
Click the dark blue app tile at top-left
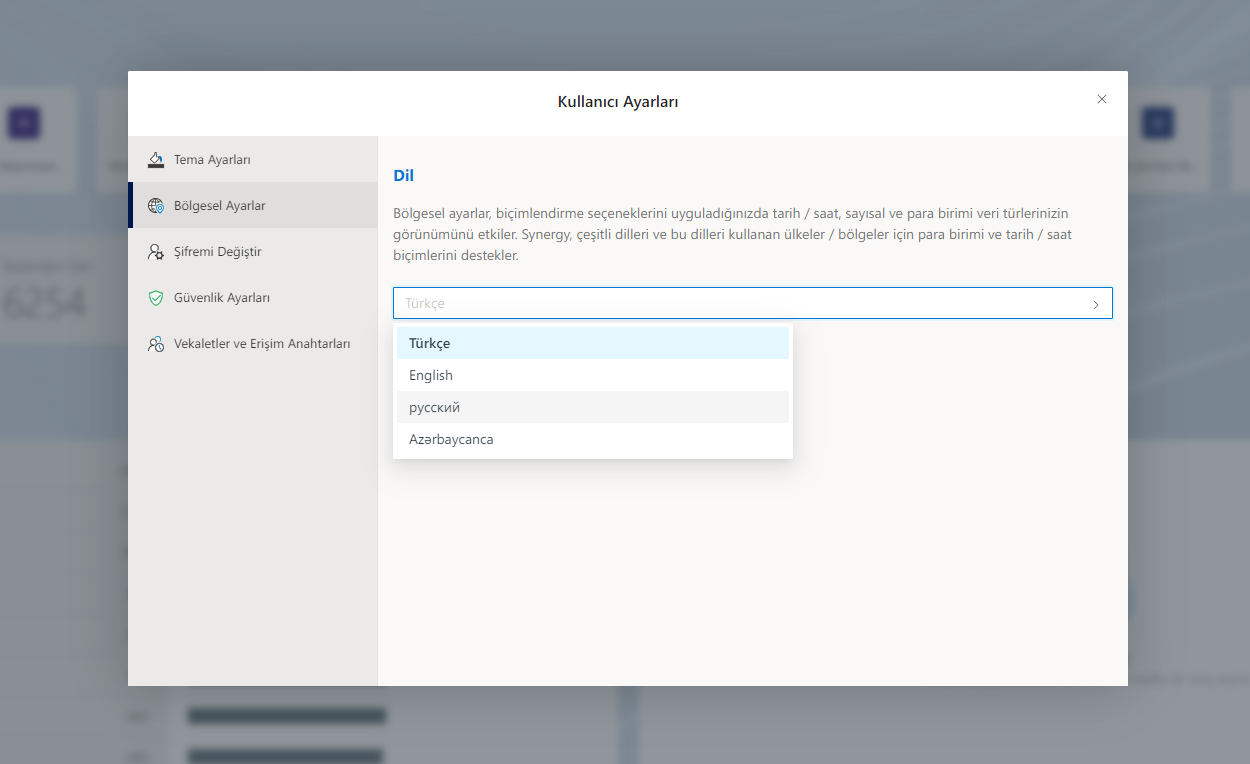pyautogui.click(x=22, y=122)
